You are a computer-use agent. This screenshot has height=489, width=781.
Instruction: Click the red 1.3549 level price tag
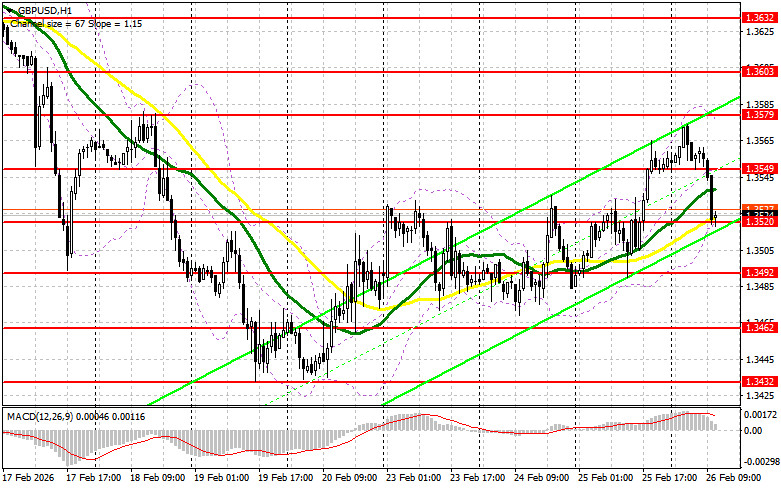click(759, 169)
